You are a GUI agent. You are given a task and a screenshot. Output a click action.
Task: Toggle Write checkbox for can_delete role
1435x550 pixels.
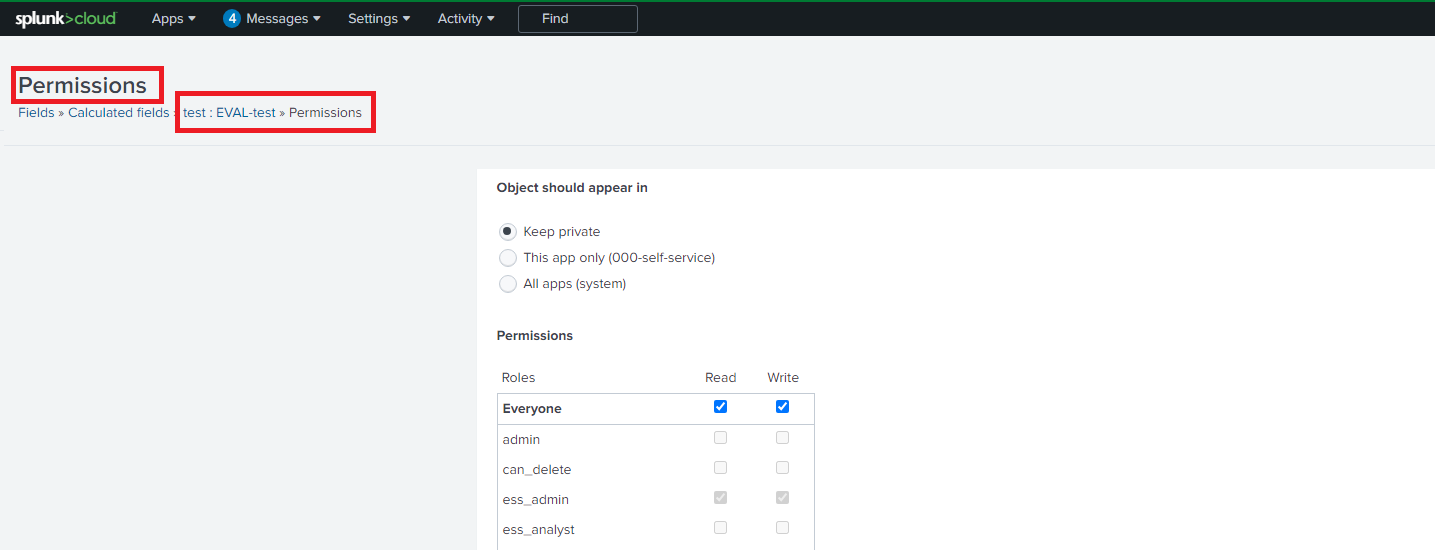[783, 468]
